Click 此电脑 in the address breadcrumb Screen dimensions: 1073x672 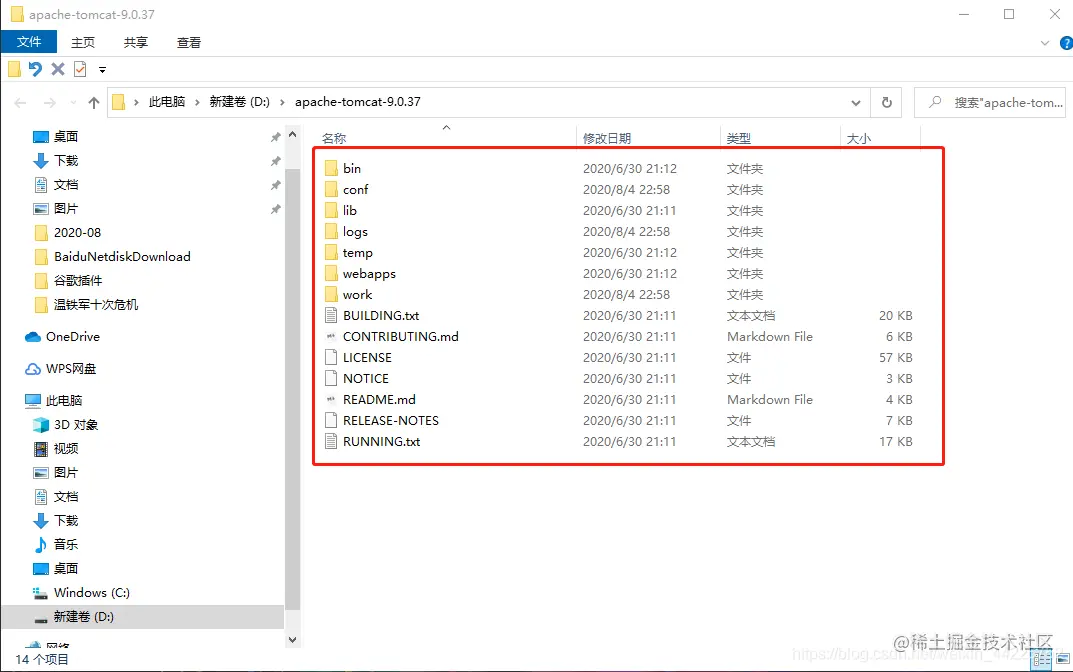pyautogui.click(x=167, y=102)
